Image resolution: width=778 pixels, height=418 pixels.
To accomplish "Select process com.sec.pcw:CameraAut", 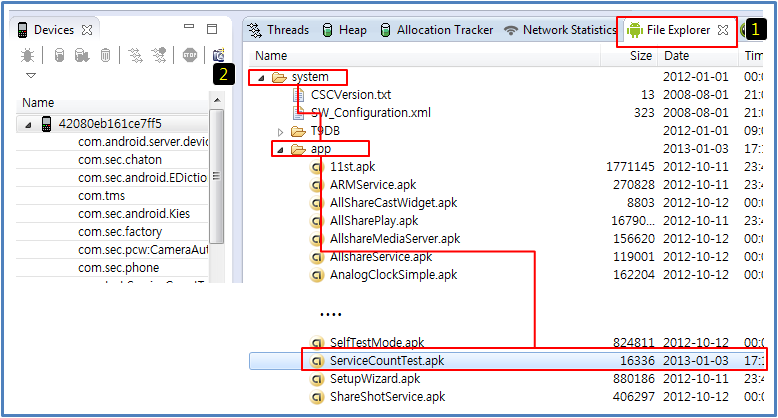I will (143, 250).
